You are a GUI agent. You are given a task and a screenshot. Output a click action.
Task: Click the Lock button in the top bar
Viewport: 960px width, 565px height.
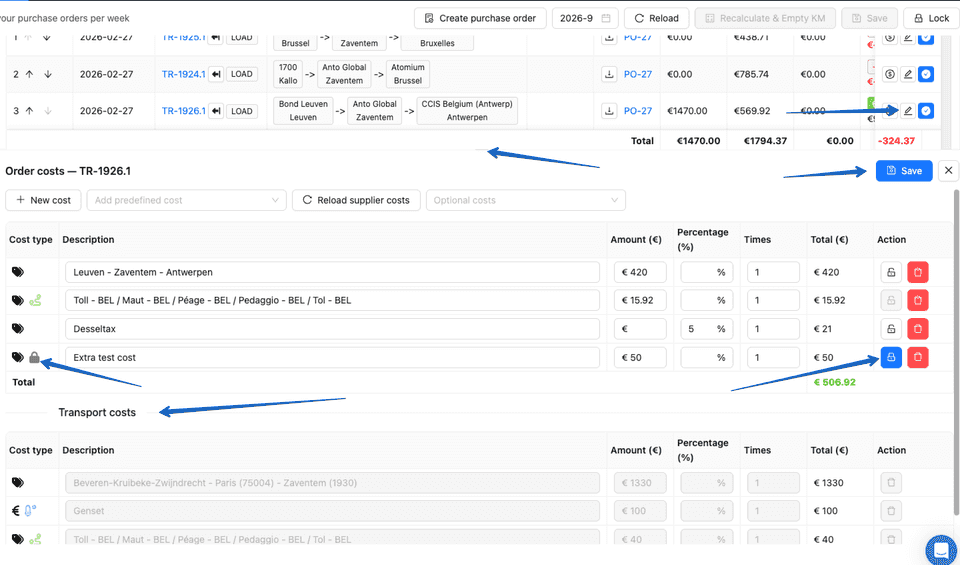[x=931, y=18]
